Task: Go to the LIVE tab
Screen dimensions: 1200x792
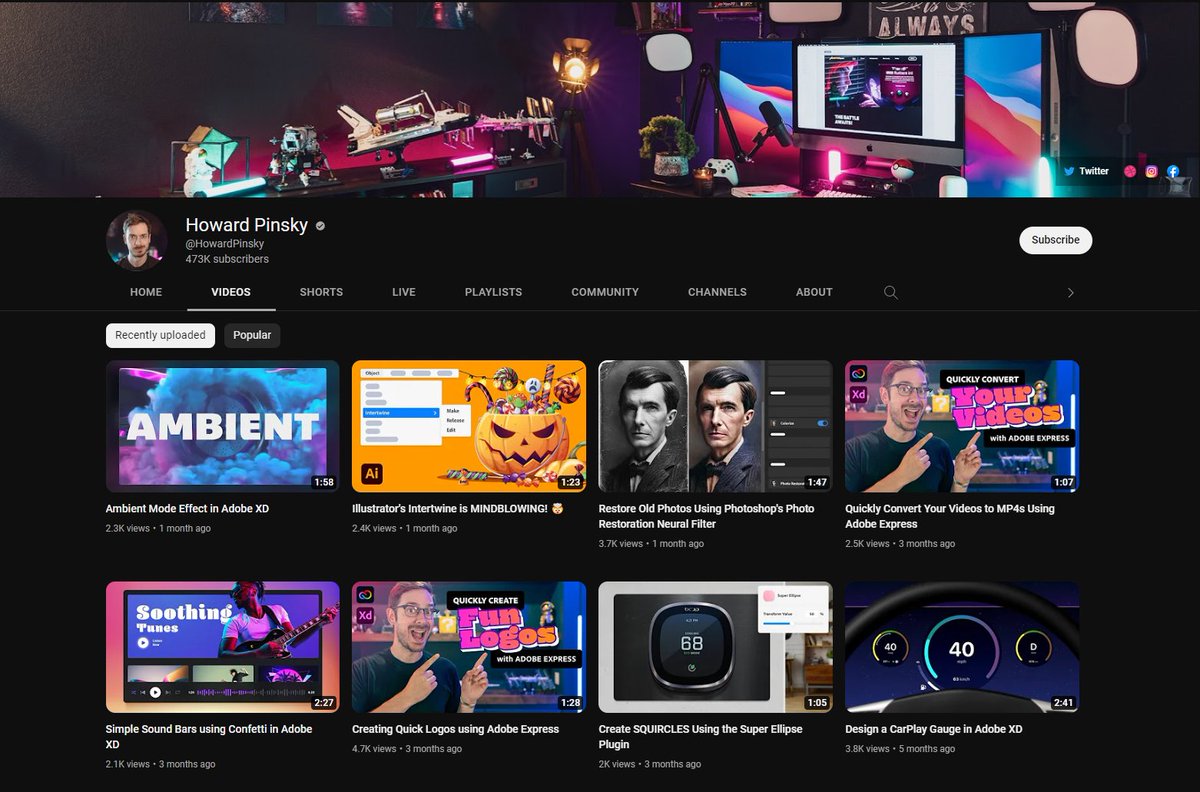Action: [404, 292]
